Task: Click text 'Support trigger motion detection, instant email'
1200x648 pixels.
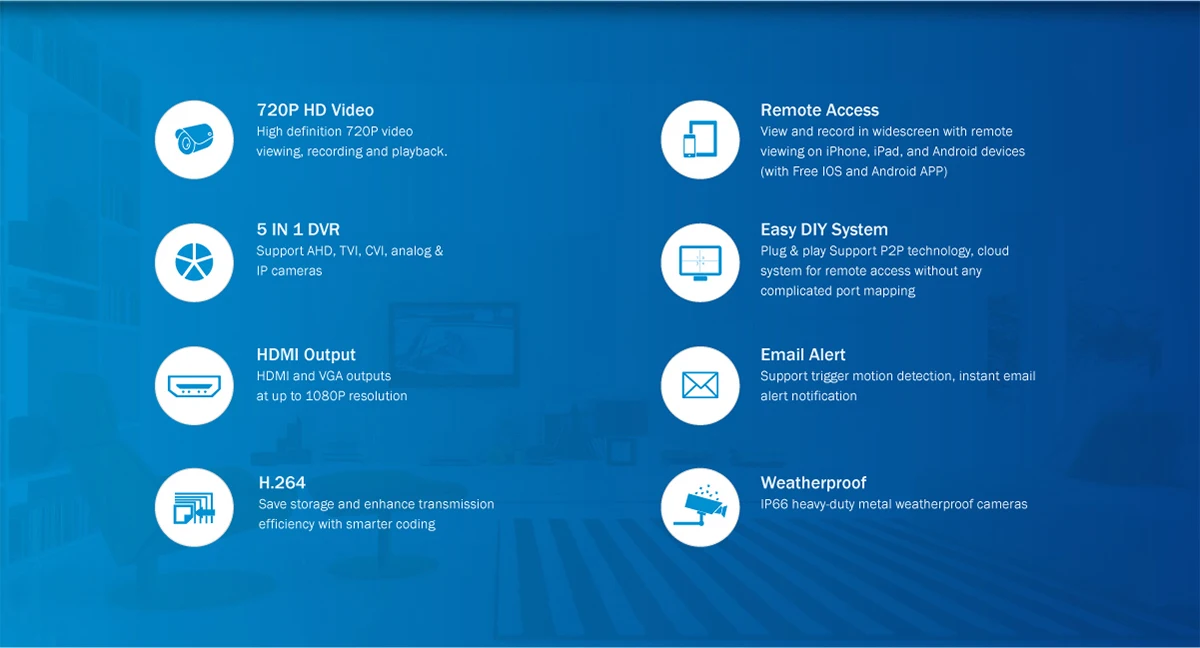Action: [x=898, y=376]
